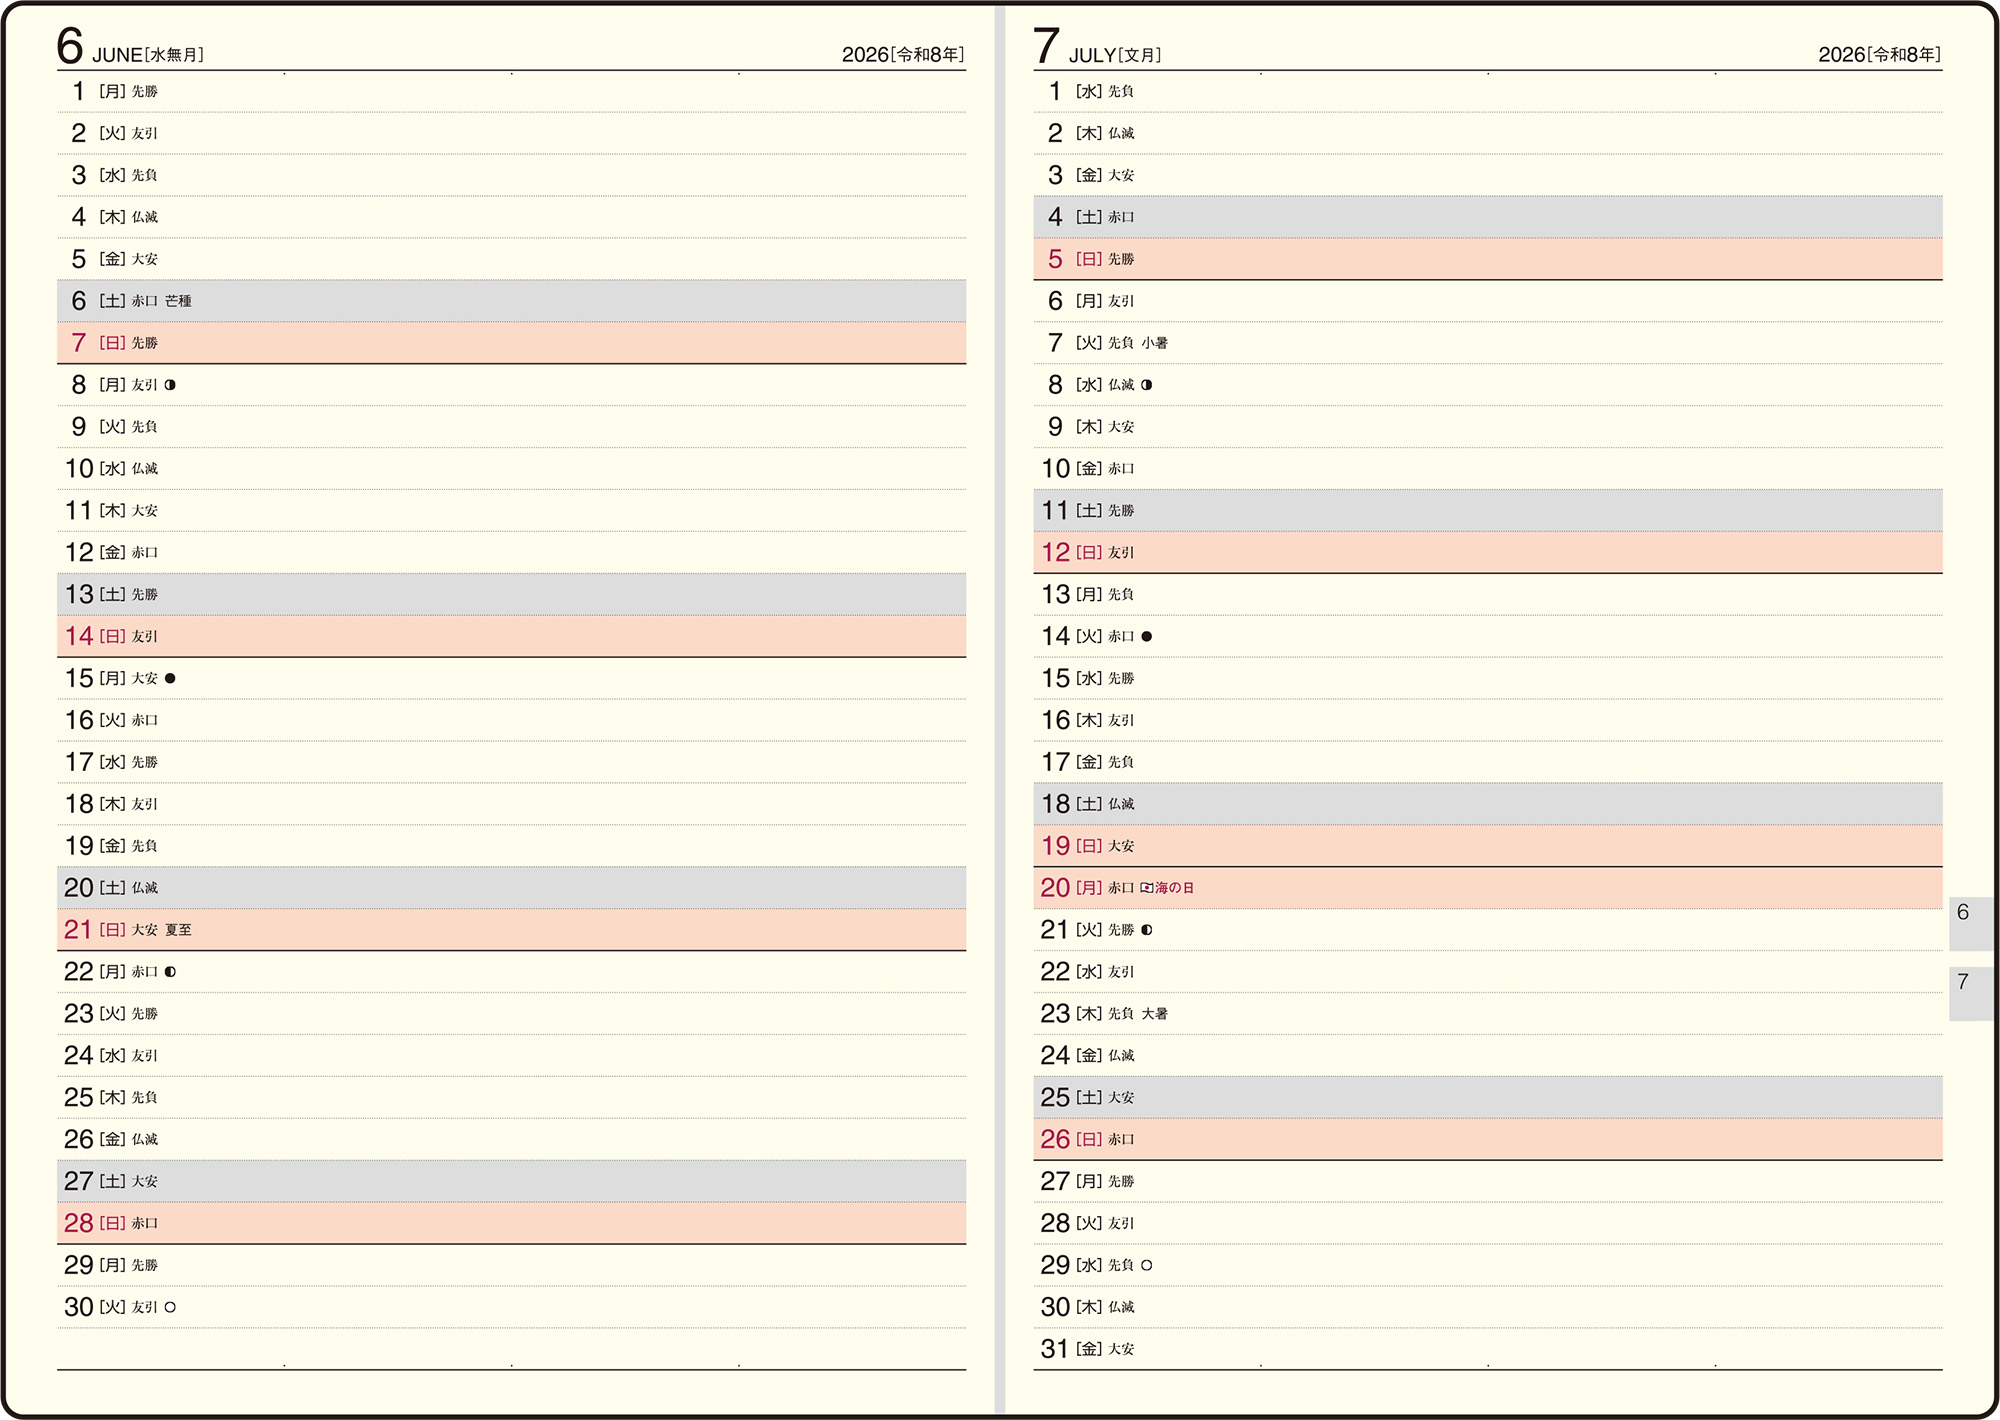Click the June 29 [月] 先勝 row

coord(511,1265)
